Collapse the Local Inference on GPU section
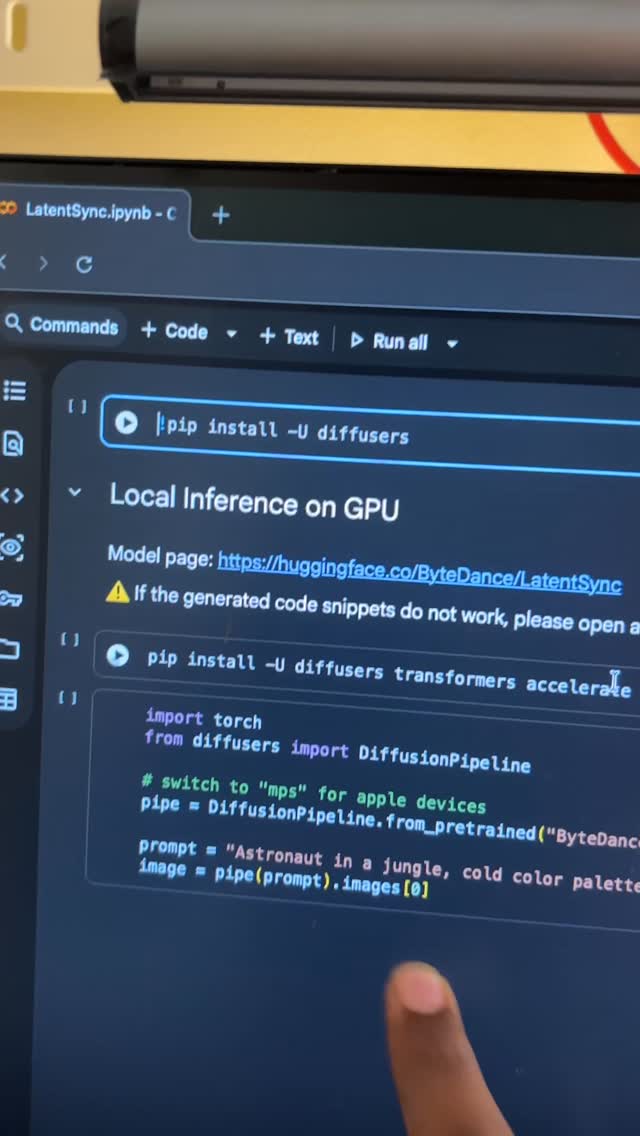Viewport: 640px width, 1136px height. [x=75, y=493]
